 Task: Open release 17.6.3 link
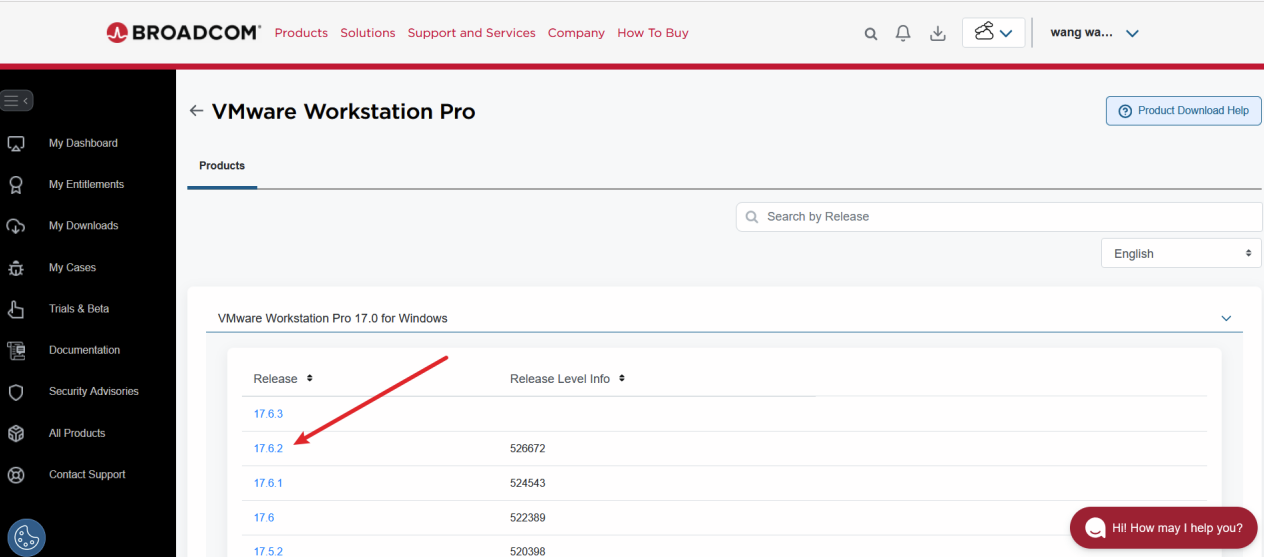(268, 414)
